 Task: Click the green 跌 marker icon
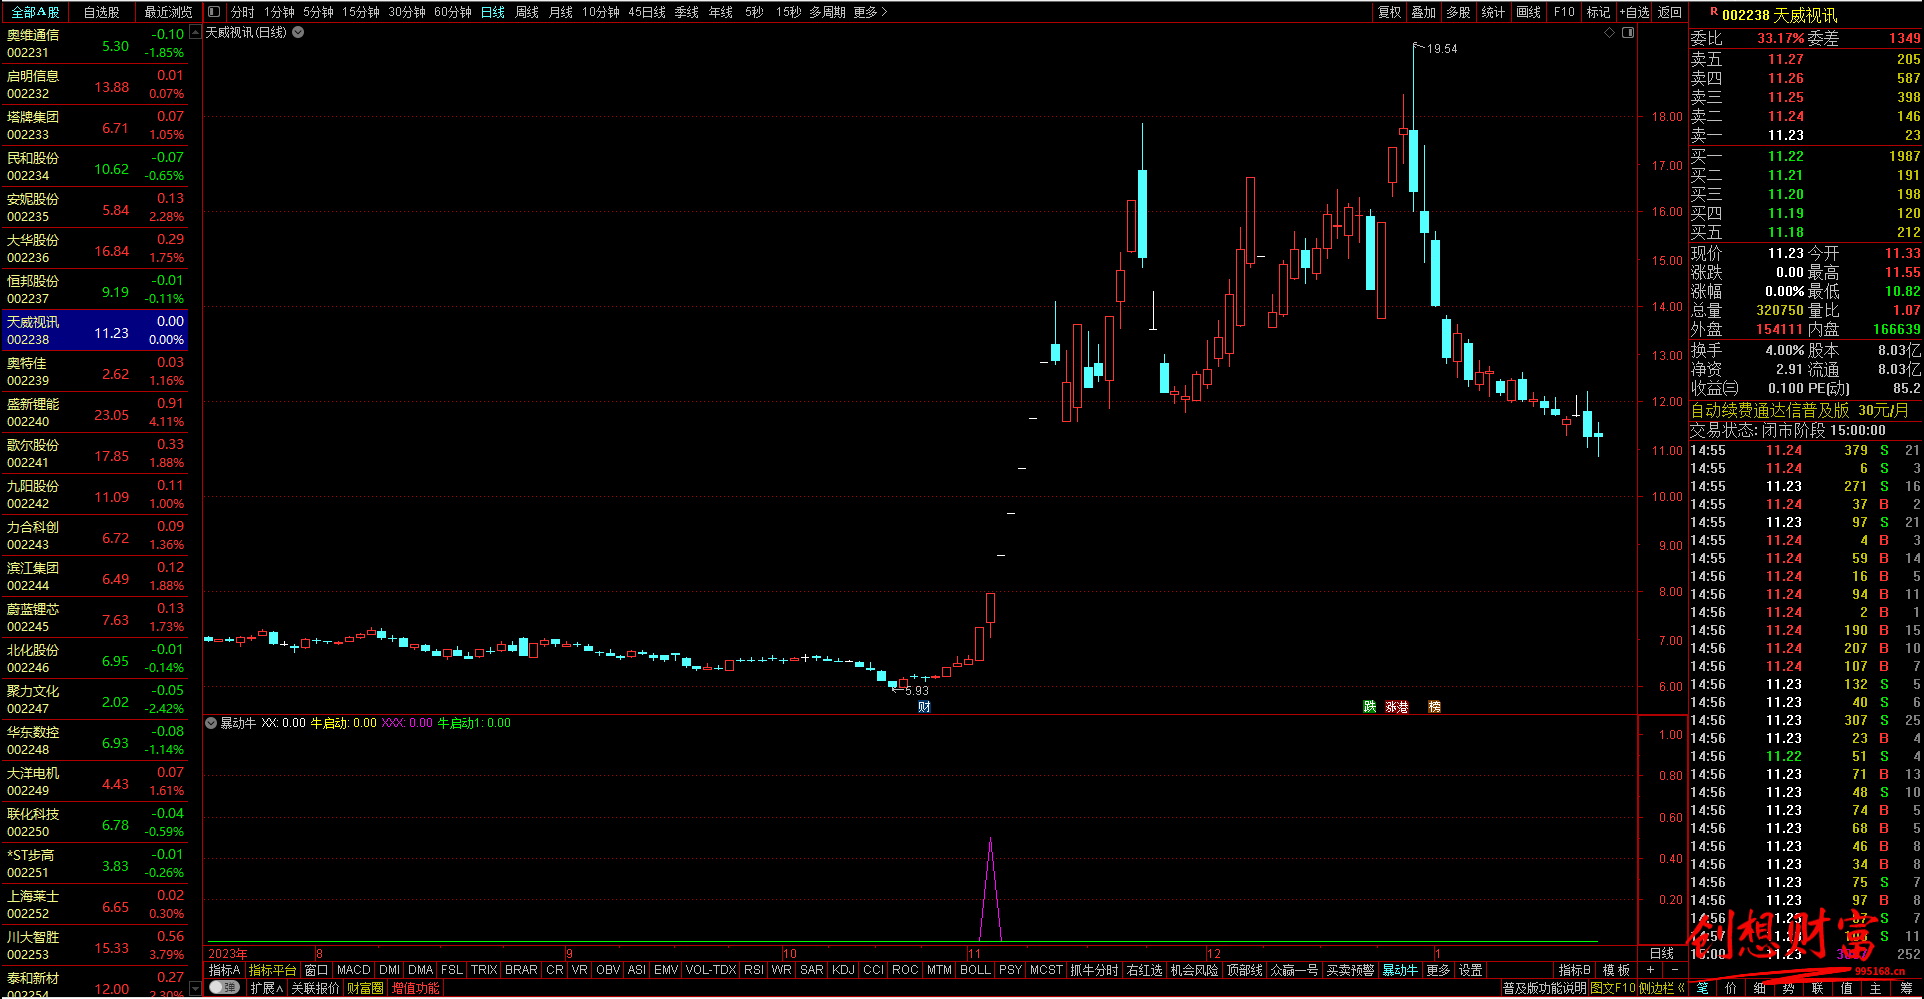pyautogui.click(x=1369, y=707)
